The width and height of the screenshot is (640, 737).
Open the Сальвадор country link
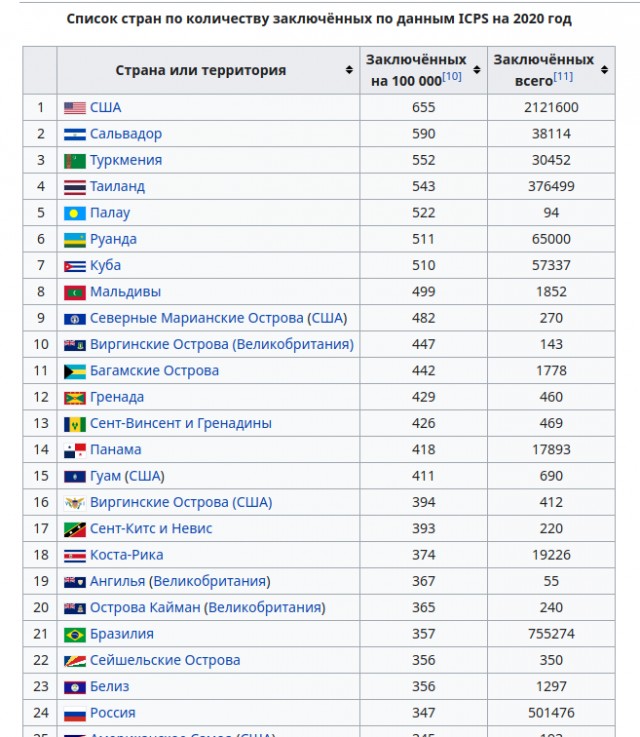(x=126, y=134)
